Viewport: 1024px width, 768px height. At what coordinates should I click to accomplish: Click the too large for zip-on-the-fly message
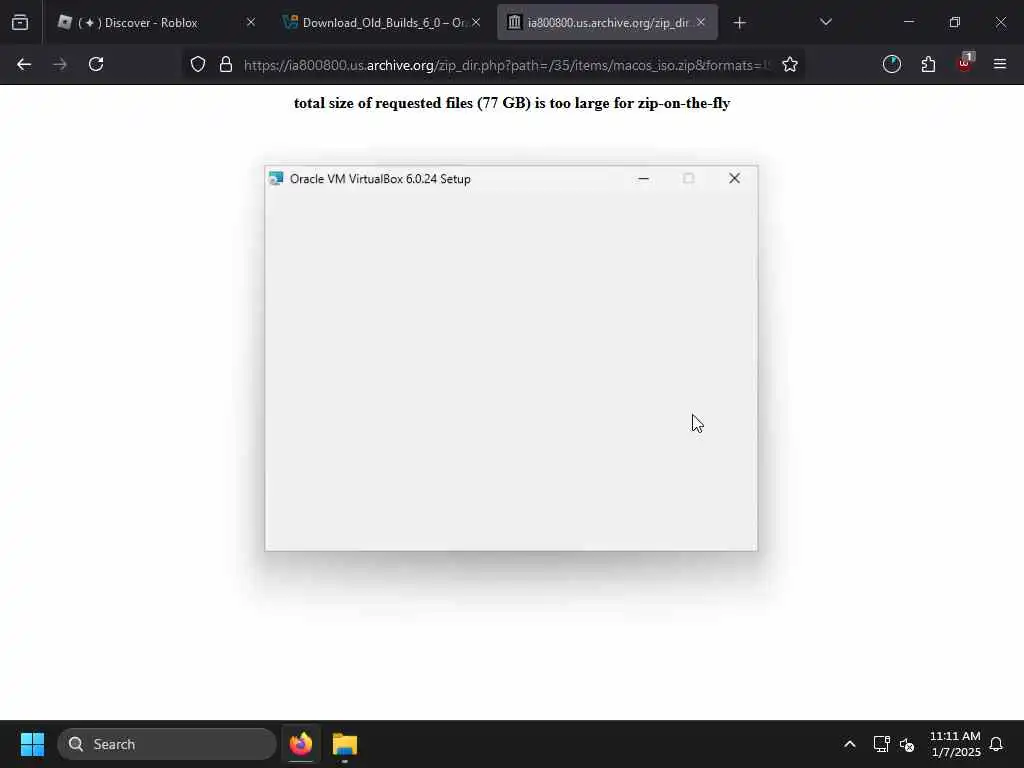(x=512, y=103)
